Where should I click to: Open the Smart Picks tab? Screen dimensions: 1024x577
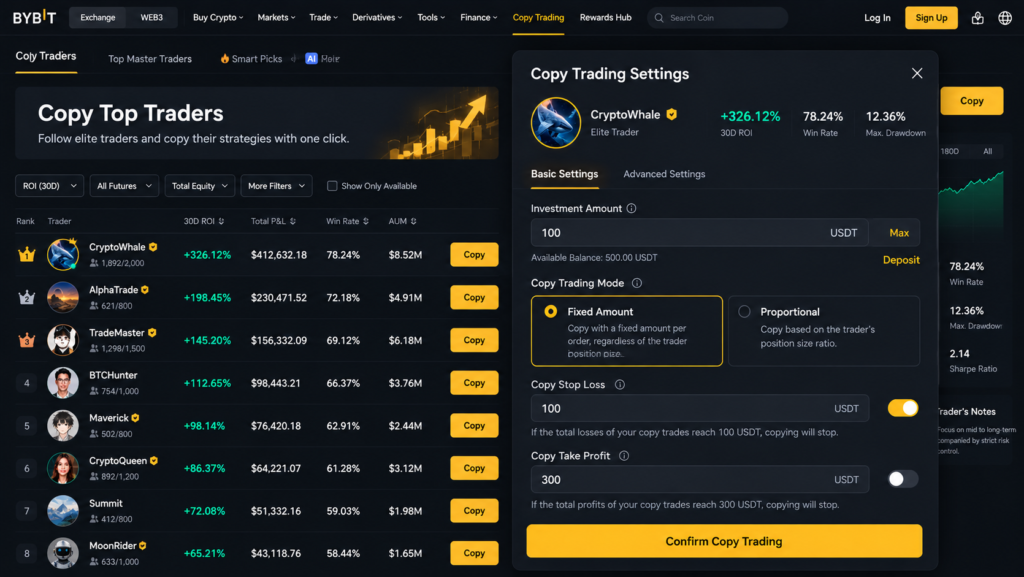[x=251, y=59]
